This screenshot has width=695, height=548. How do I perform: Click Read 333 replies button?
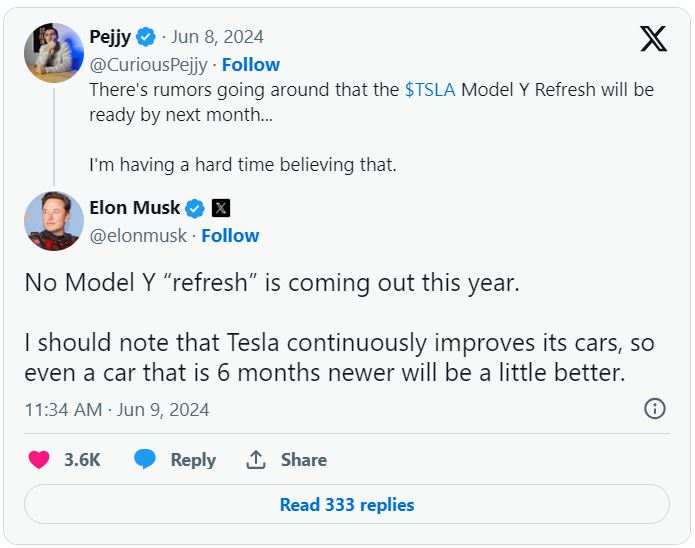click(346, 505)
